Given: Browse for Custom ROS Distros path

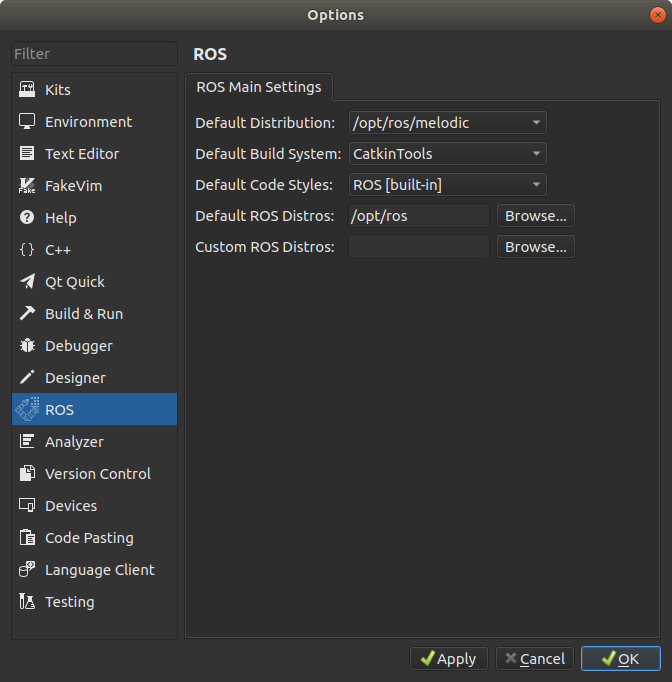Looking at the screenshot, I should click(x=536, y=247).
